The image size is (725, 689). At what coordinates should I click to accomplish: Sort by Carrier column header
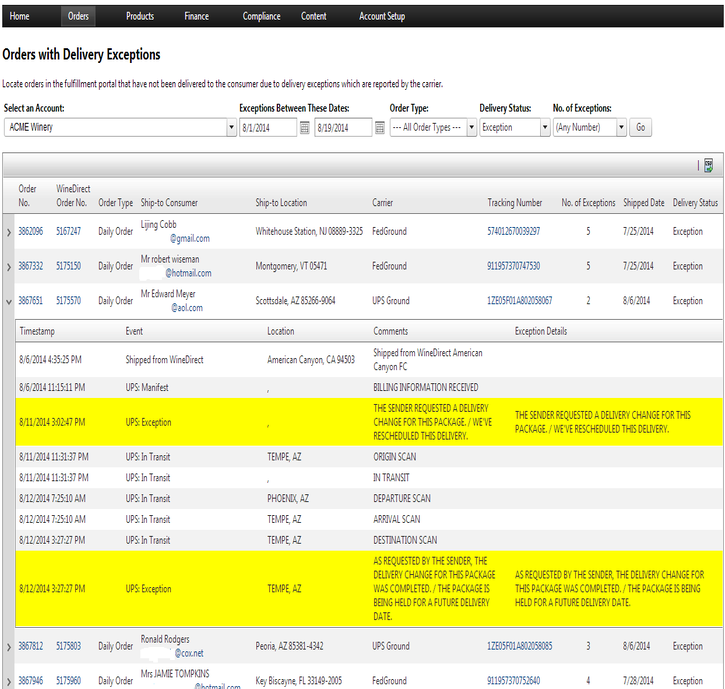click(382, 203)
